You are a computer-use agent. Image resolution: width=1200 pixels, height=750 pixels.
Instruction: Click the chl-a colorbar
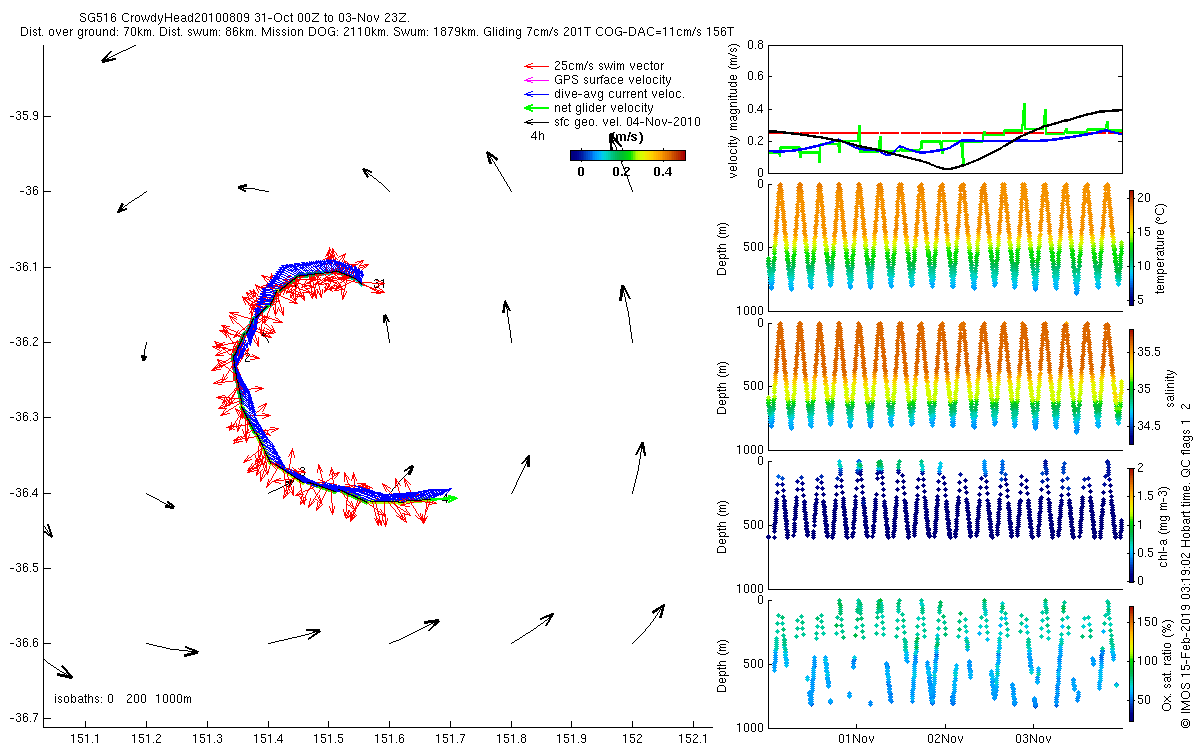pos(1131,524)
